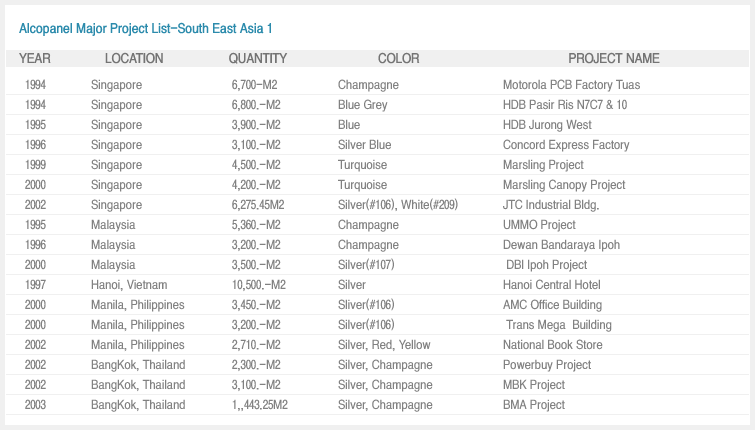Image resolution: width=755 pixels, height=430 pixels.
Task: Click the PROJECT NAME column header
Action: coord(613,59)
